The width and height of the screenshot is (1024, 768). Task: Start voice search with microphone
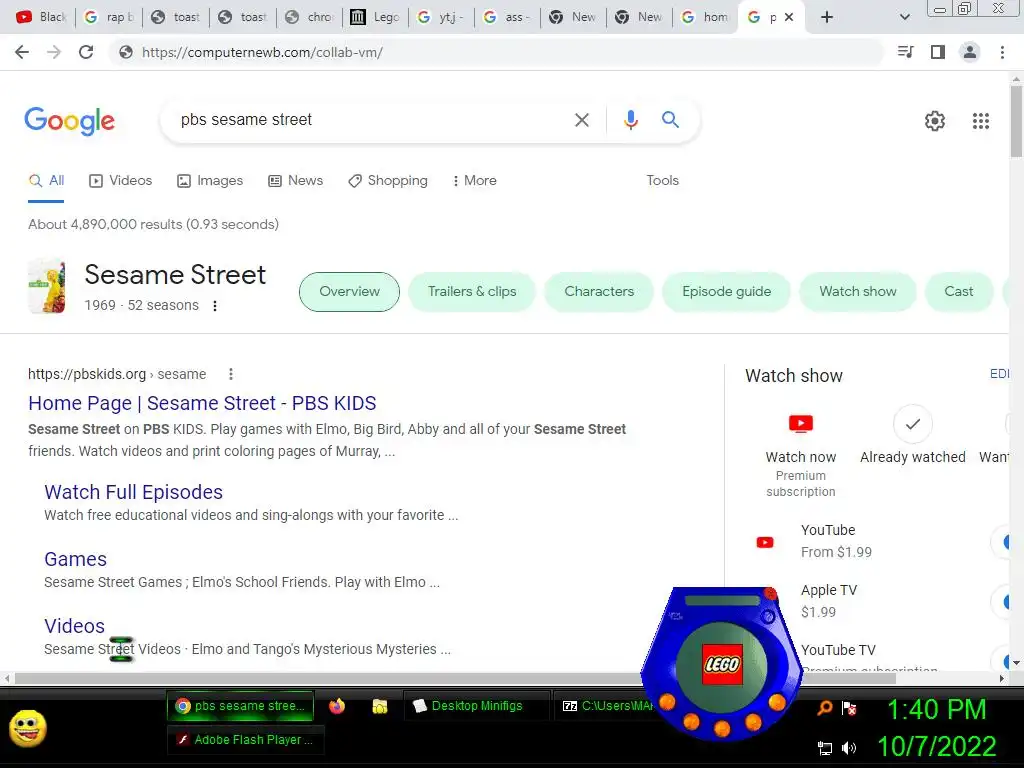click(x=630, y=120)
